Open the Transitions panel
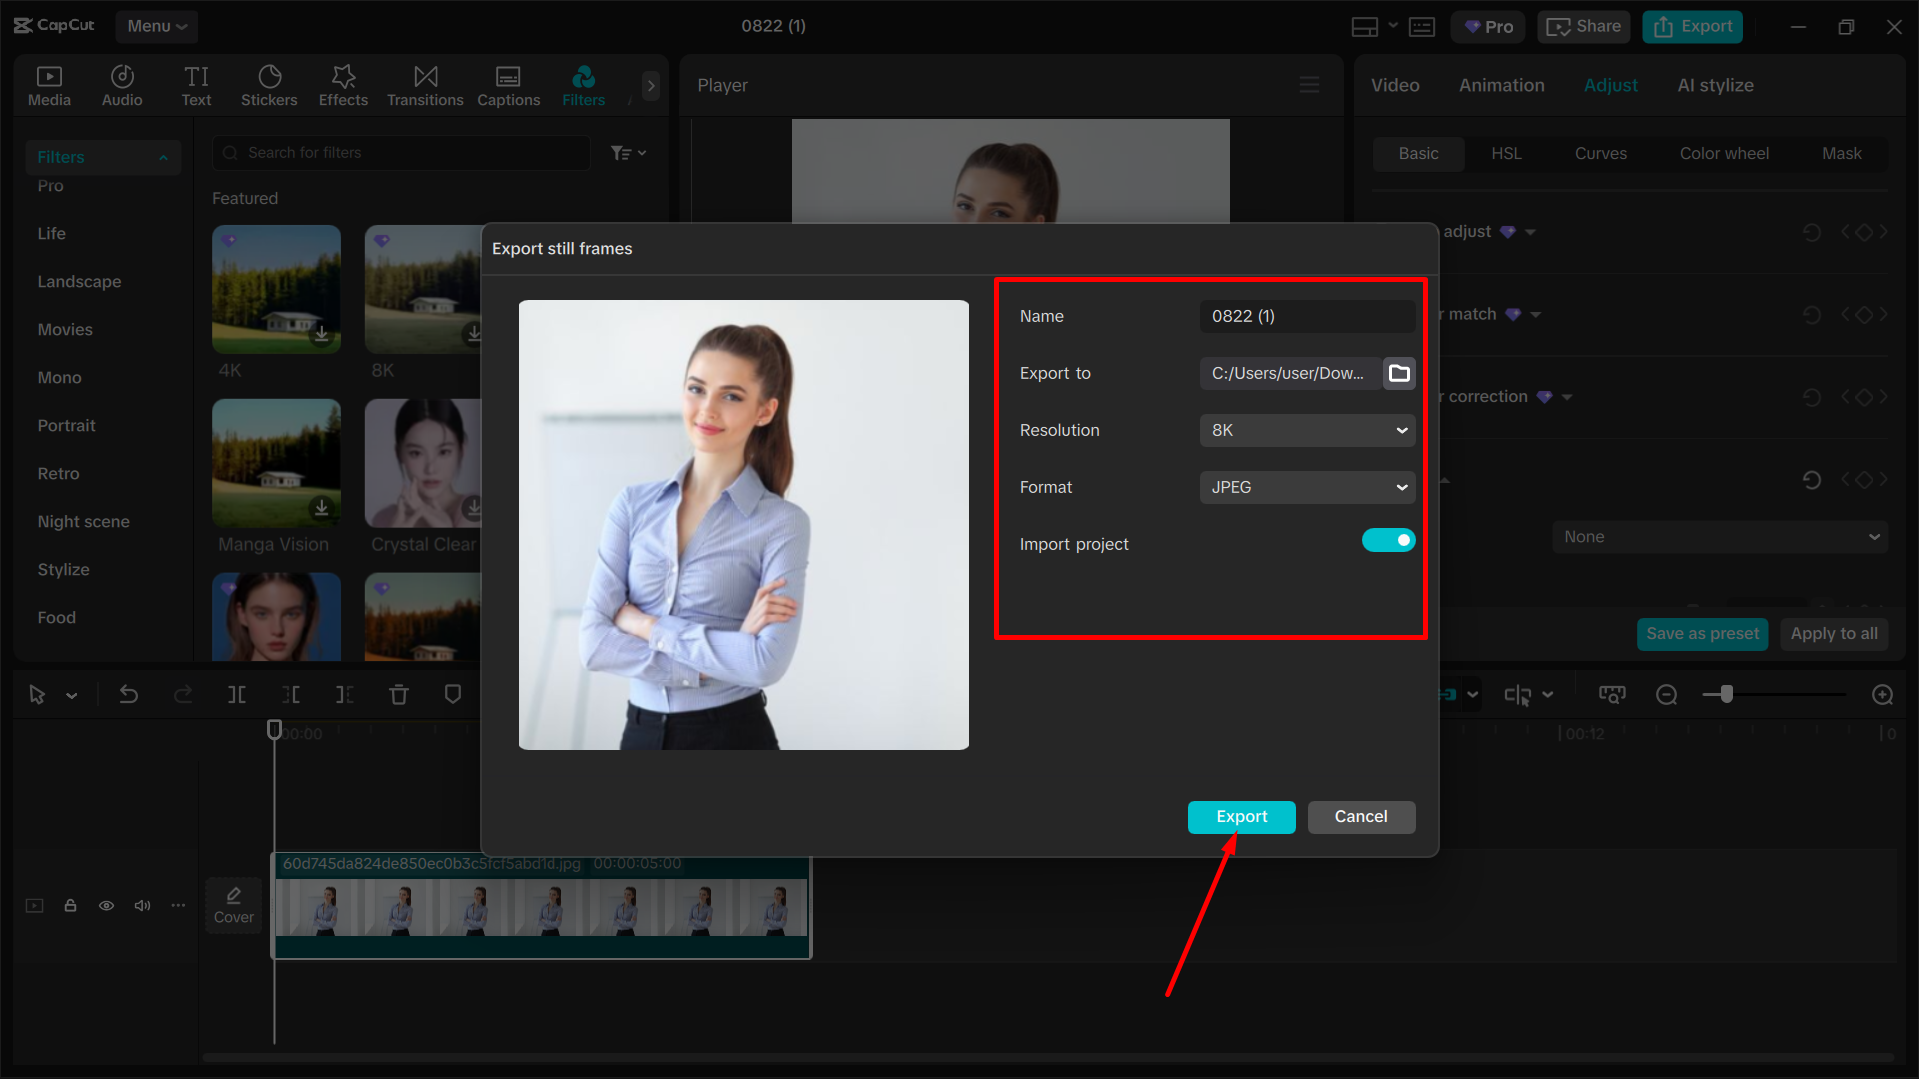Screen dimensions: 1919x1079 point(425,84)
